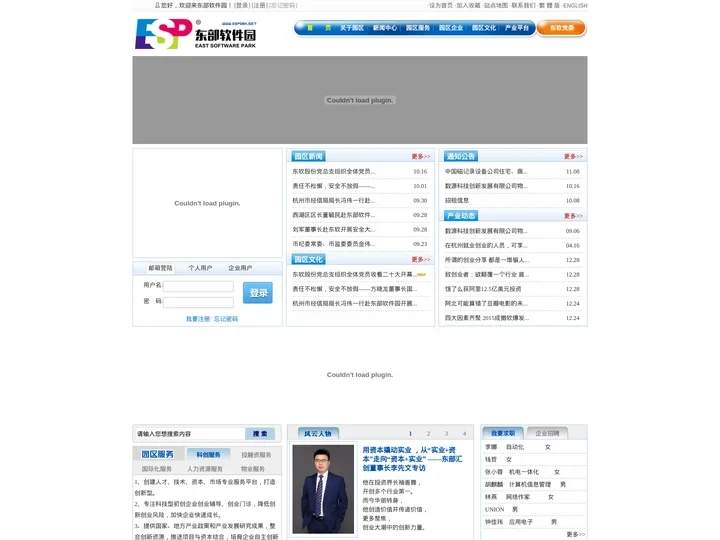This screenshot has width=720, height=540.
Task: Select the 邮箱登陆 login tab
Action: click(x=160, y=268)
